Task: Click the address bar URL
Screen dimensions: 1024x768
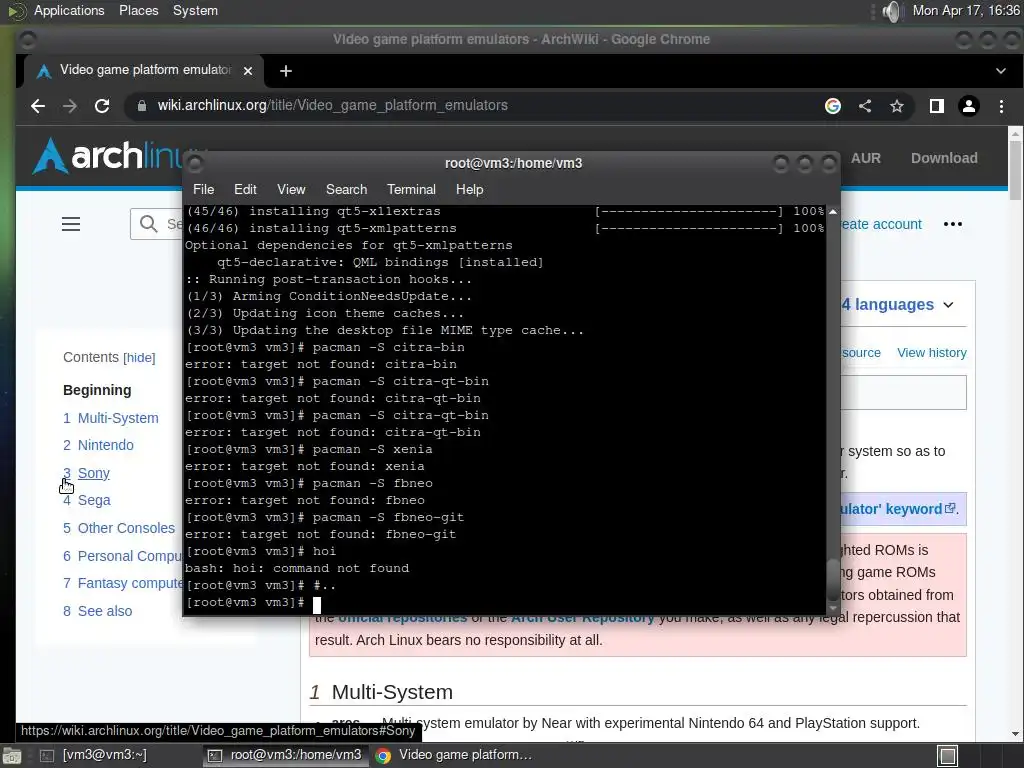Action: 332,106
